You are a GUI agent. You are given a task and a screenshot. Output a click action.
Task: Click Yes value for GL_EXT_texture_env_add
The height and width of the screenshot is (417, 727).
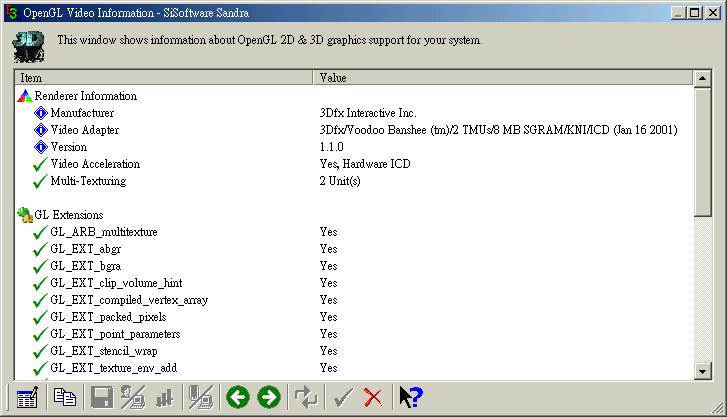click(x=328, y=368)
